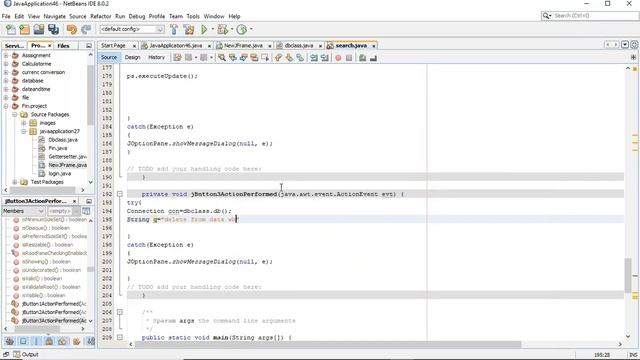This screenshot has width=640, height=360.
Task: Click the Redo toolbar icon
Action: 86,29
